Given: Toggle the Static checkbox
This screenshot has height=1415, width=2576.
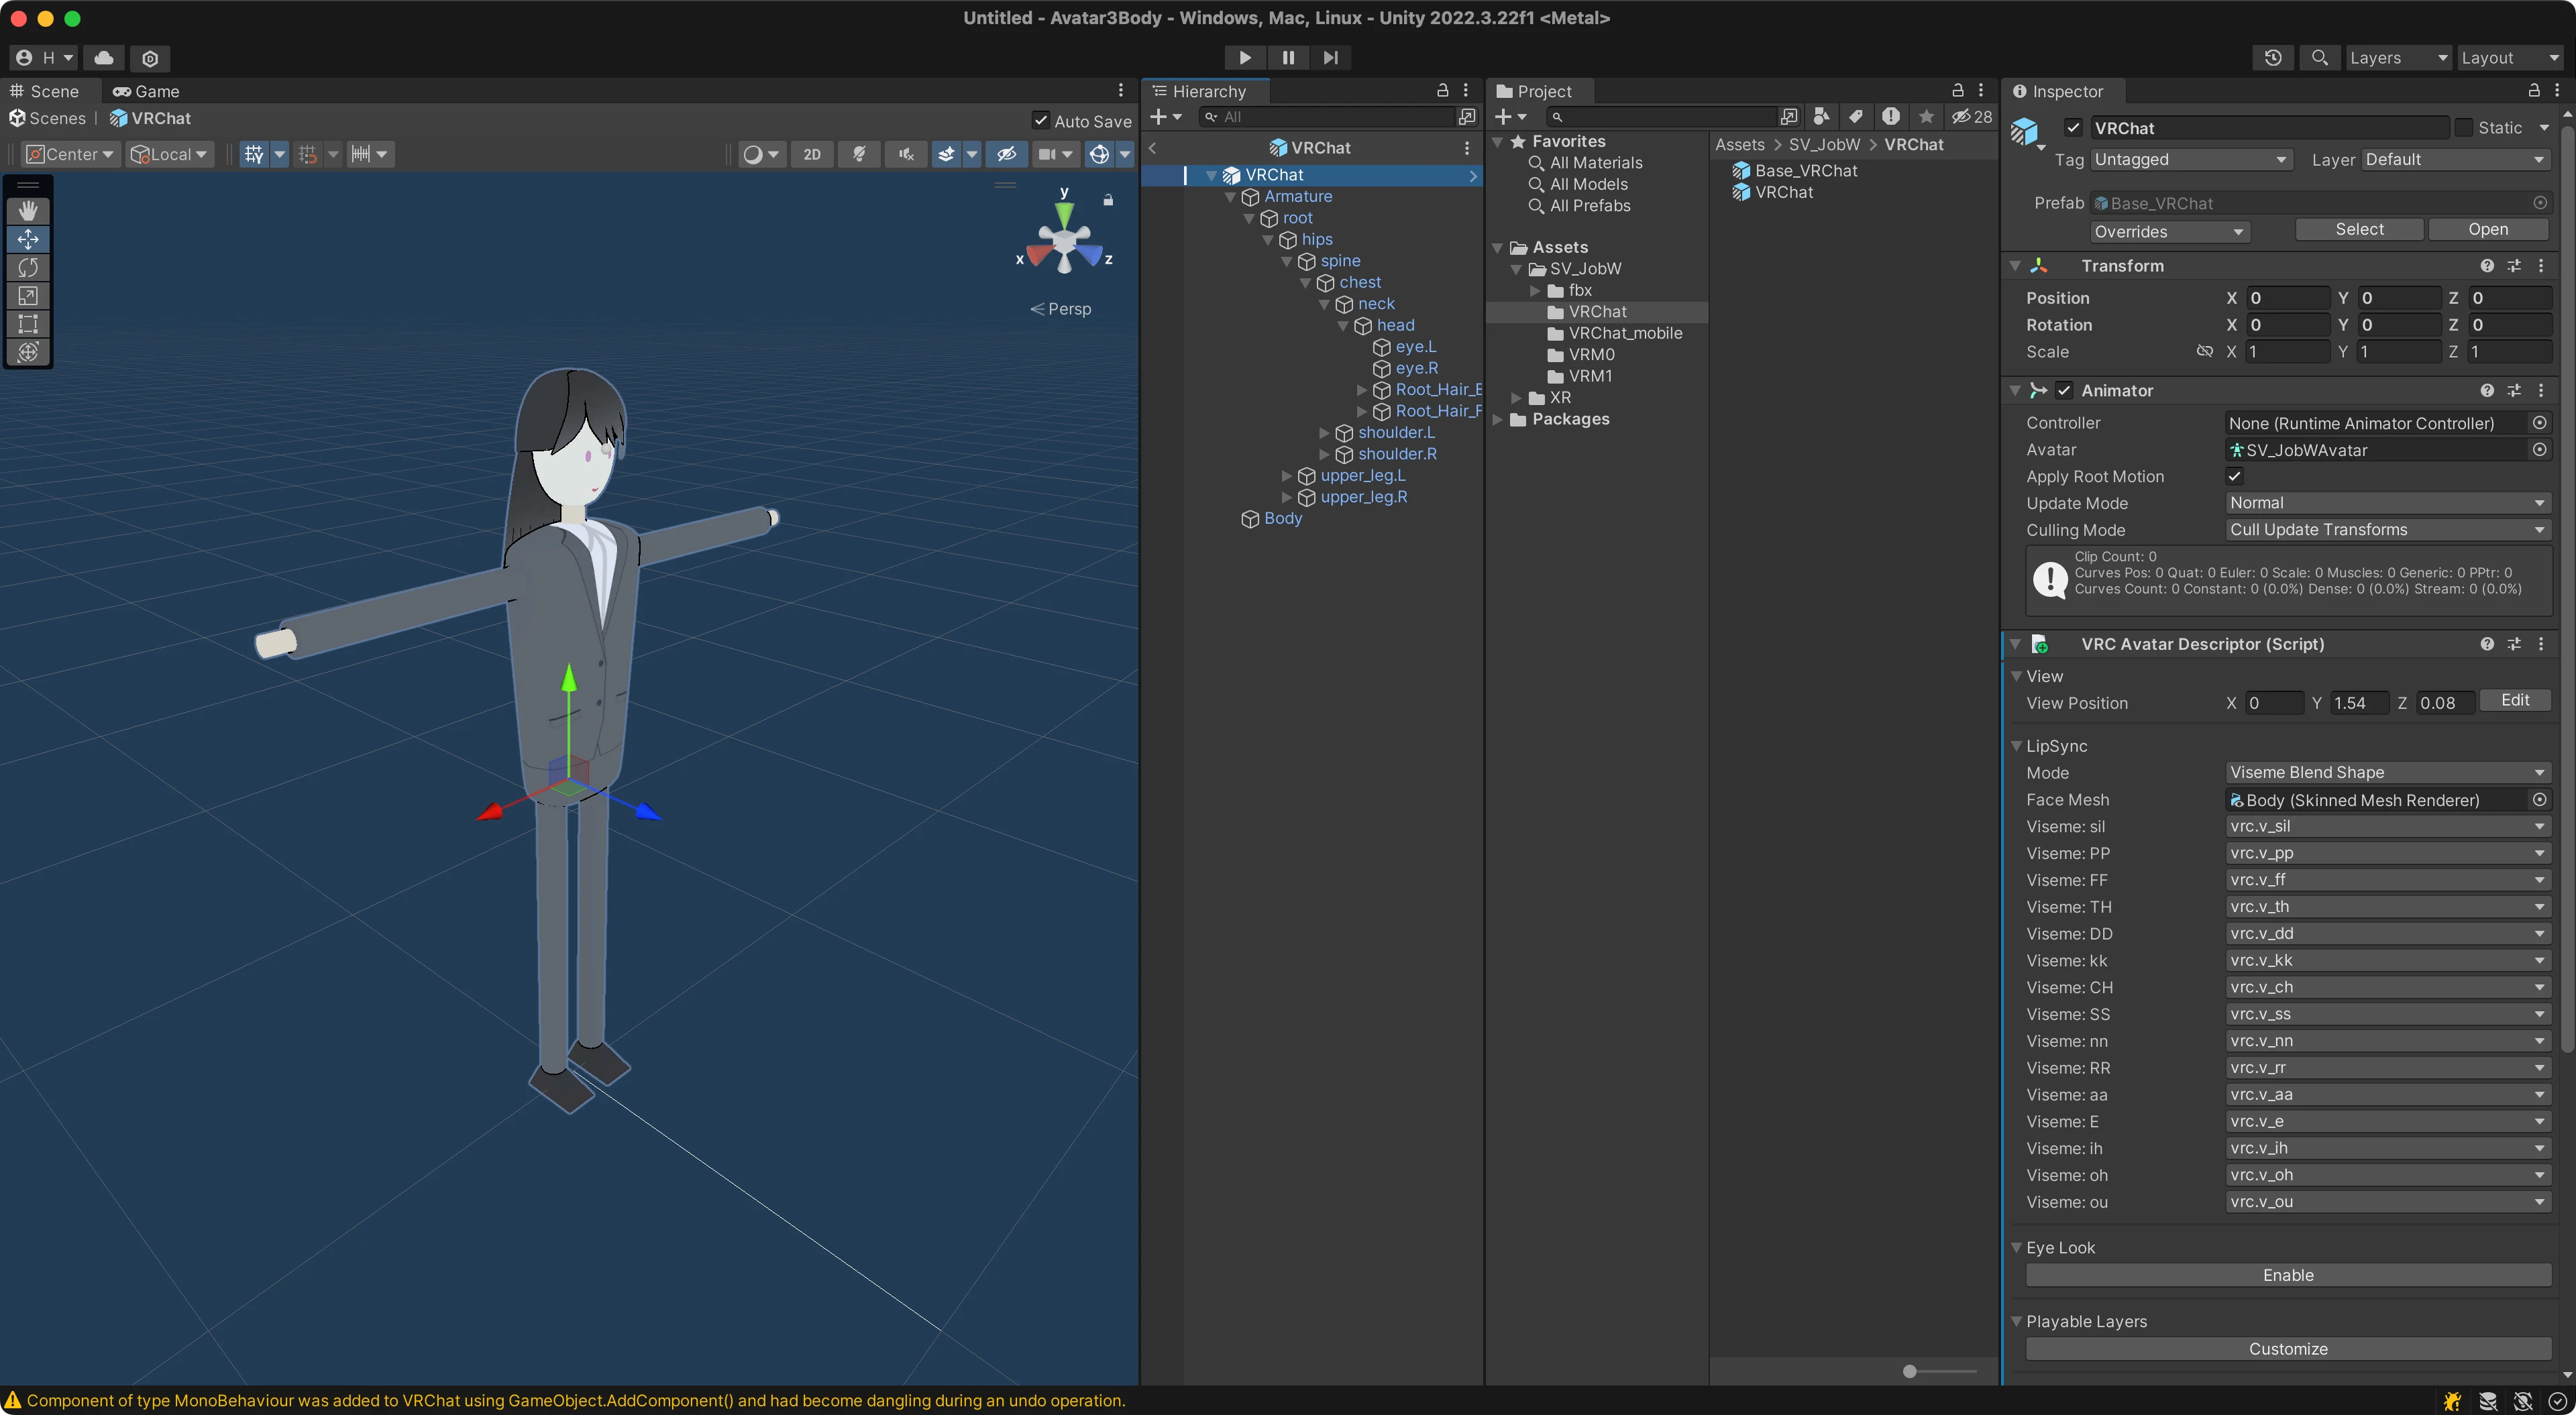Looking at the screenshot, I should click(x=2465, y=128).
